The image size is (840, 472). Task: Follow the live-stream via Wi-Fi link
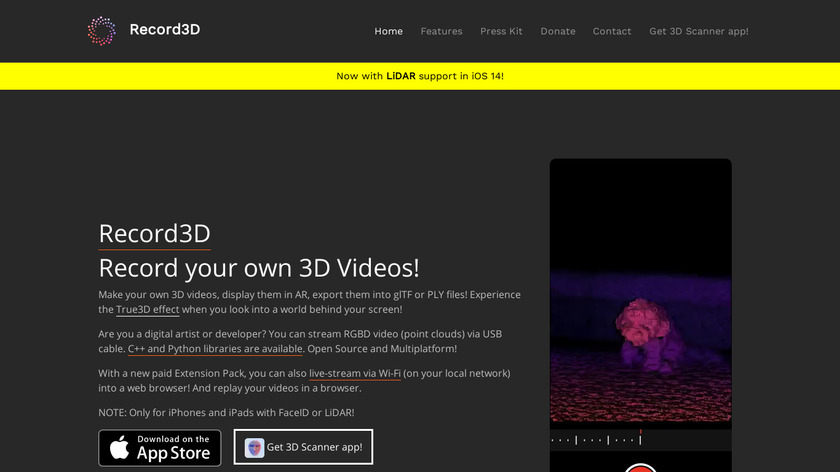355,373
